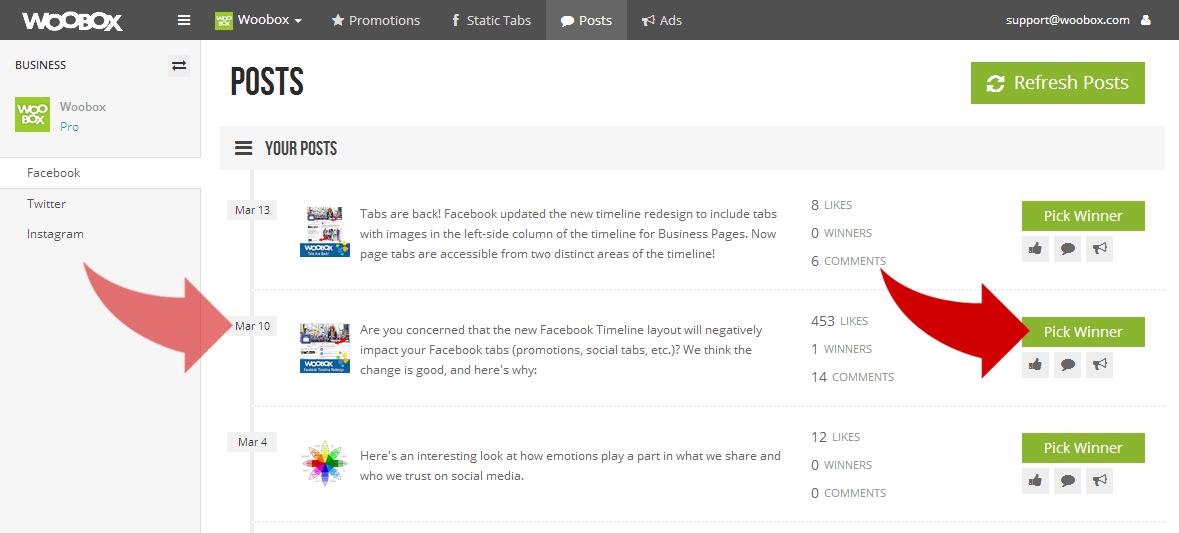Click the megaphone promote icon for Mar 13 post
Viewport: 1179px width, 533px height.
(1099, 249)
